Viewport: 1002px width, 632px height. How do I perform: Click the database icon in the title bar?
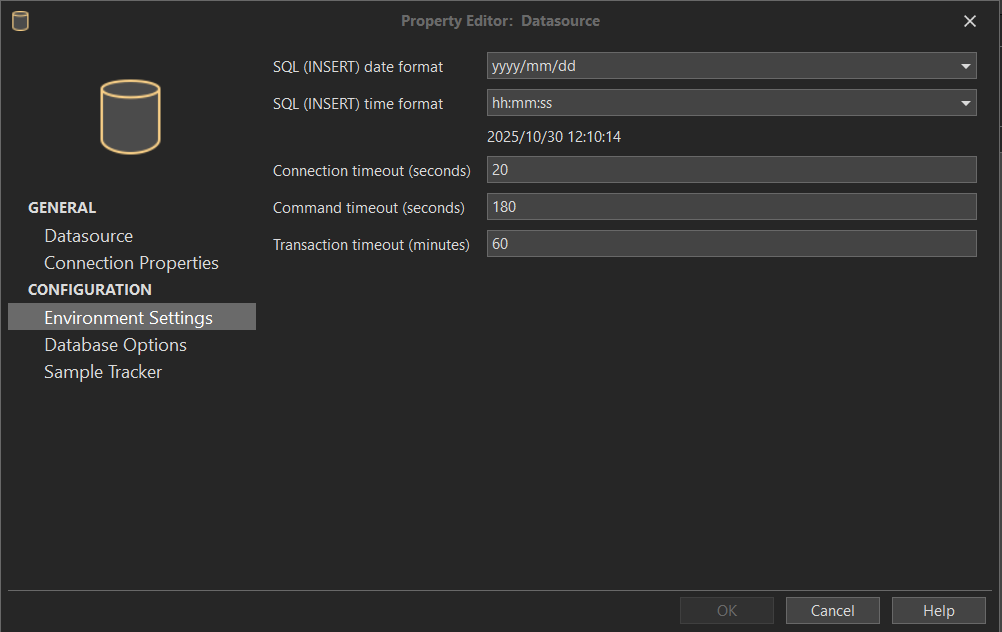click(20, 21)
